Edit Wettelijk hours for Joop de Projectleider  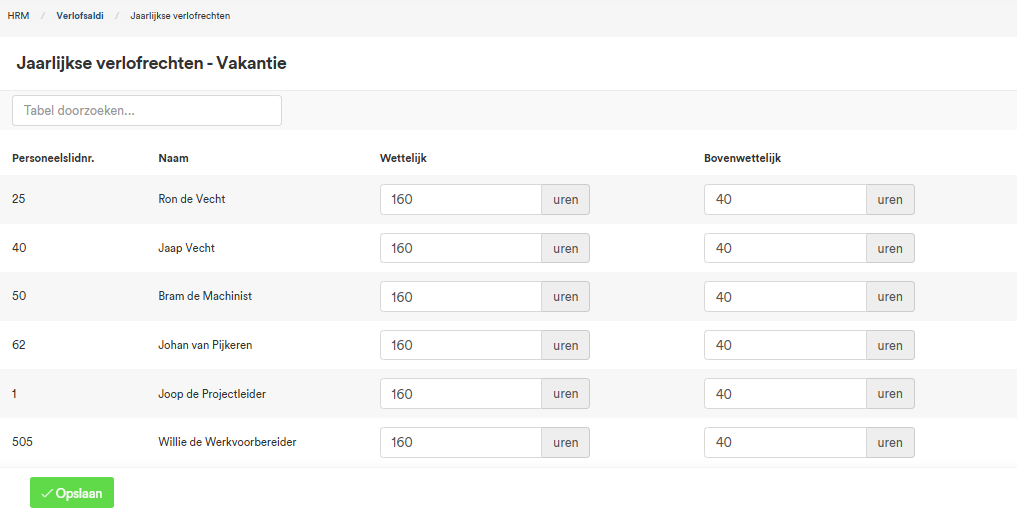click(461, 394)
